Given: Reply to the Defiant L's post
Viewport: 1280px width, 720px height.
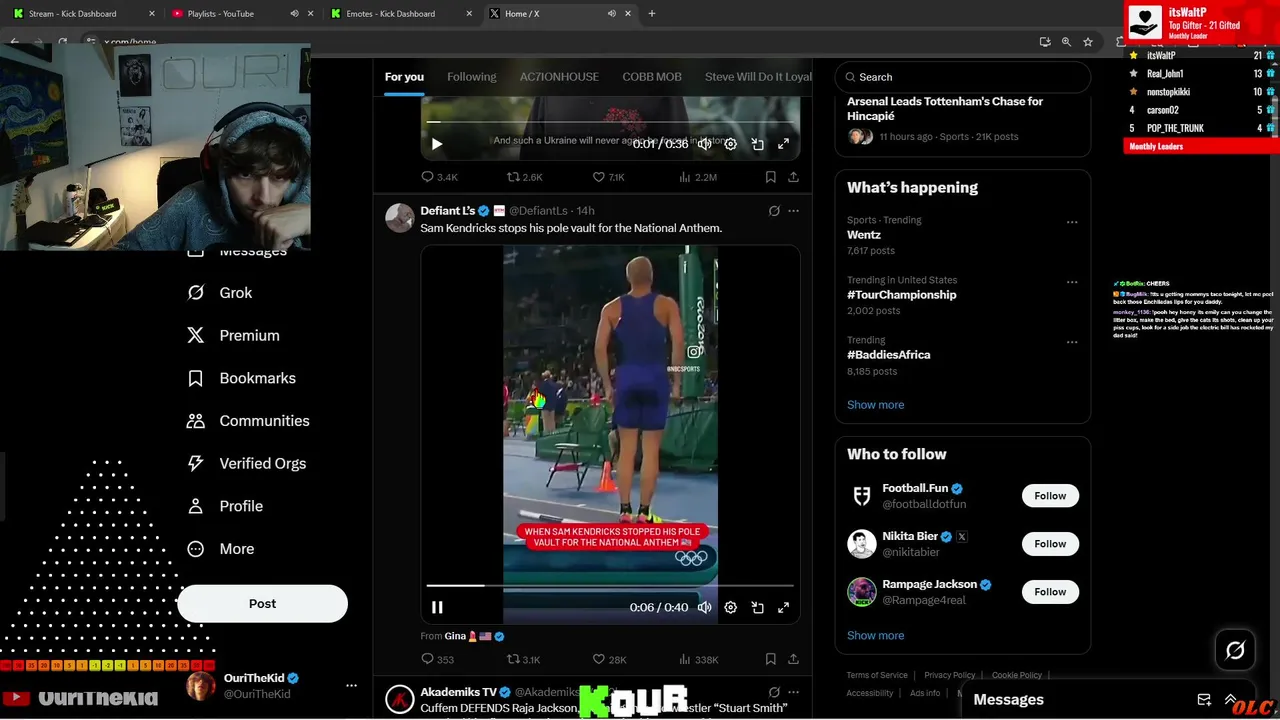Looking at the screenshot, I should pyautogui.click(x=438, y=659).
